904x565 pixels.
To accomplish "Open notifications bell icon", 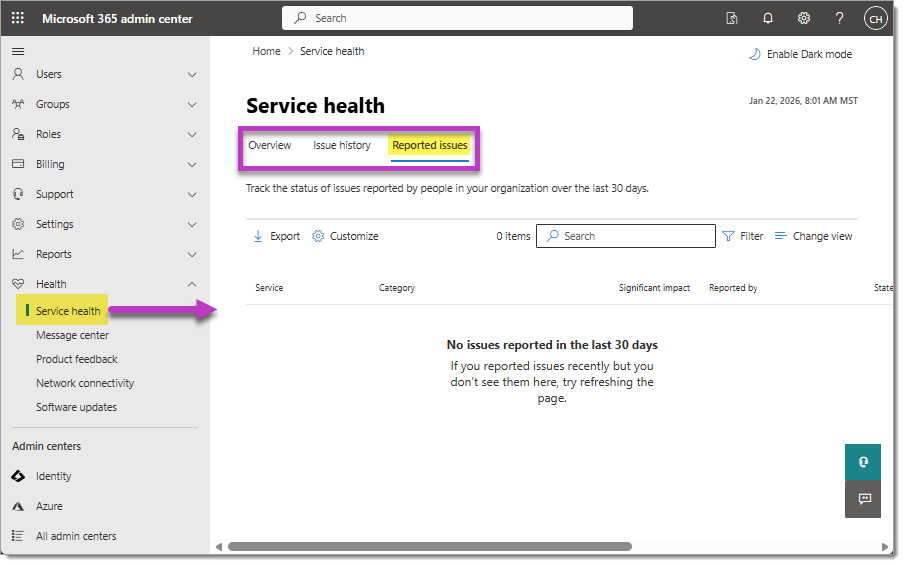I will click(768, 18).
